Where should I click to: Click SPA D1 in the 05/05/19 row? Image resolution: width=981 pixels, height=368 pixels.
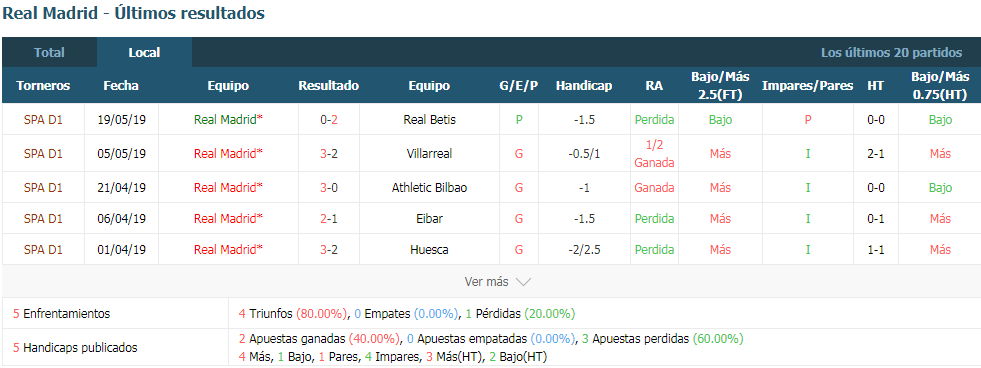43,153
